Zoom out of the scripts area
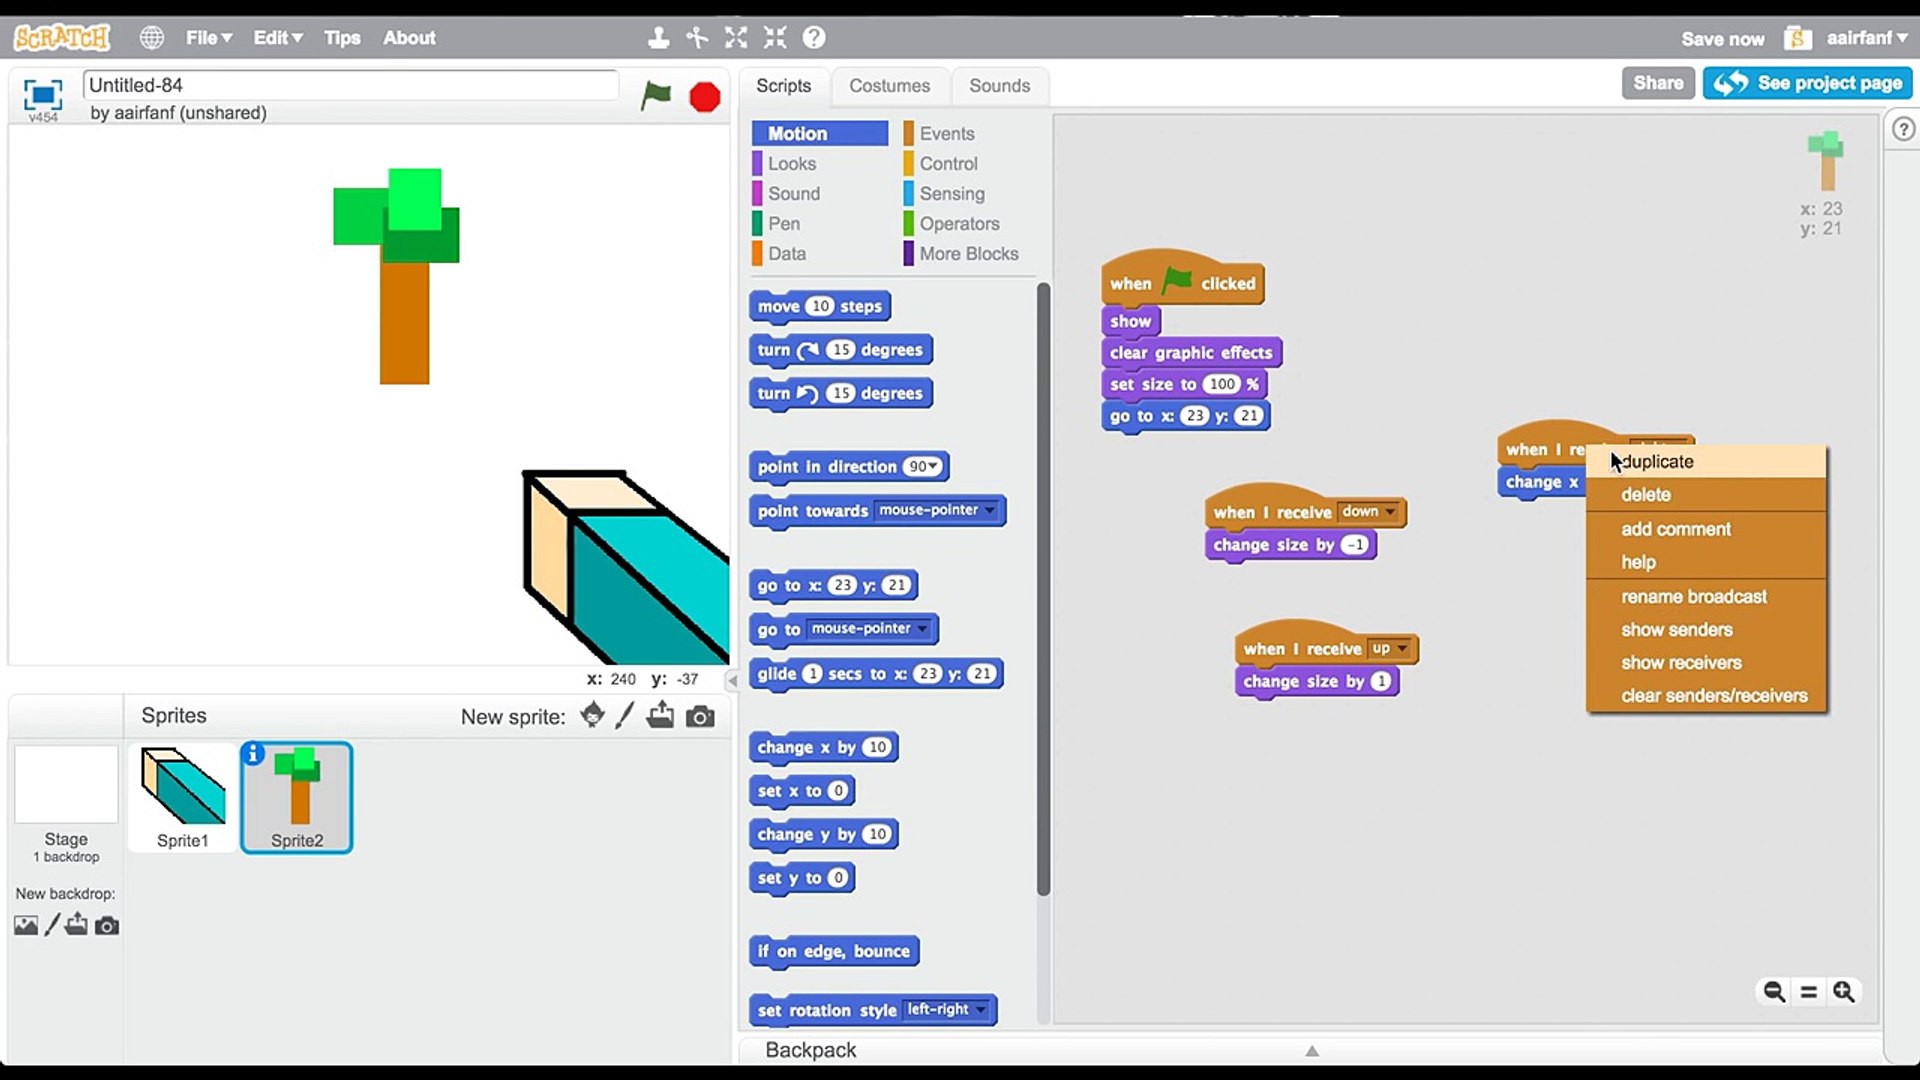This screenshot has width=1920, height=1080. 1774,991
